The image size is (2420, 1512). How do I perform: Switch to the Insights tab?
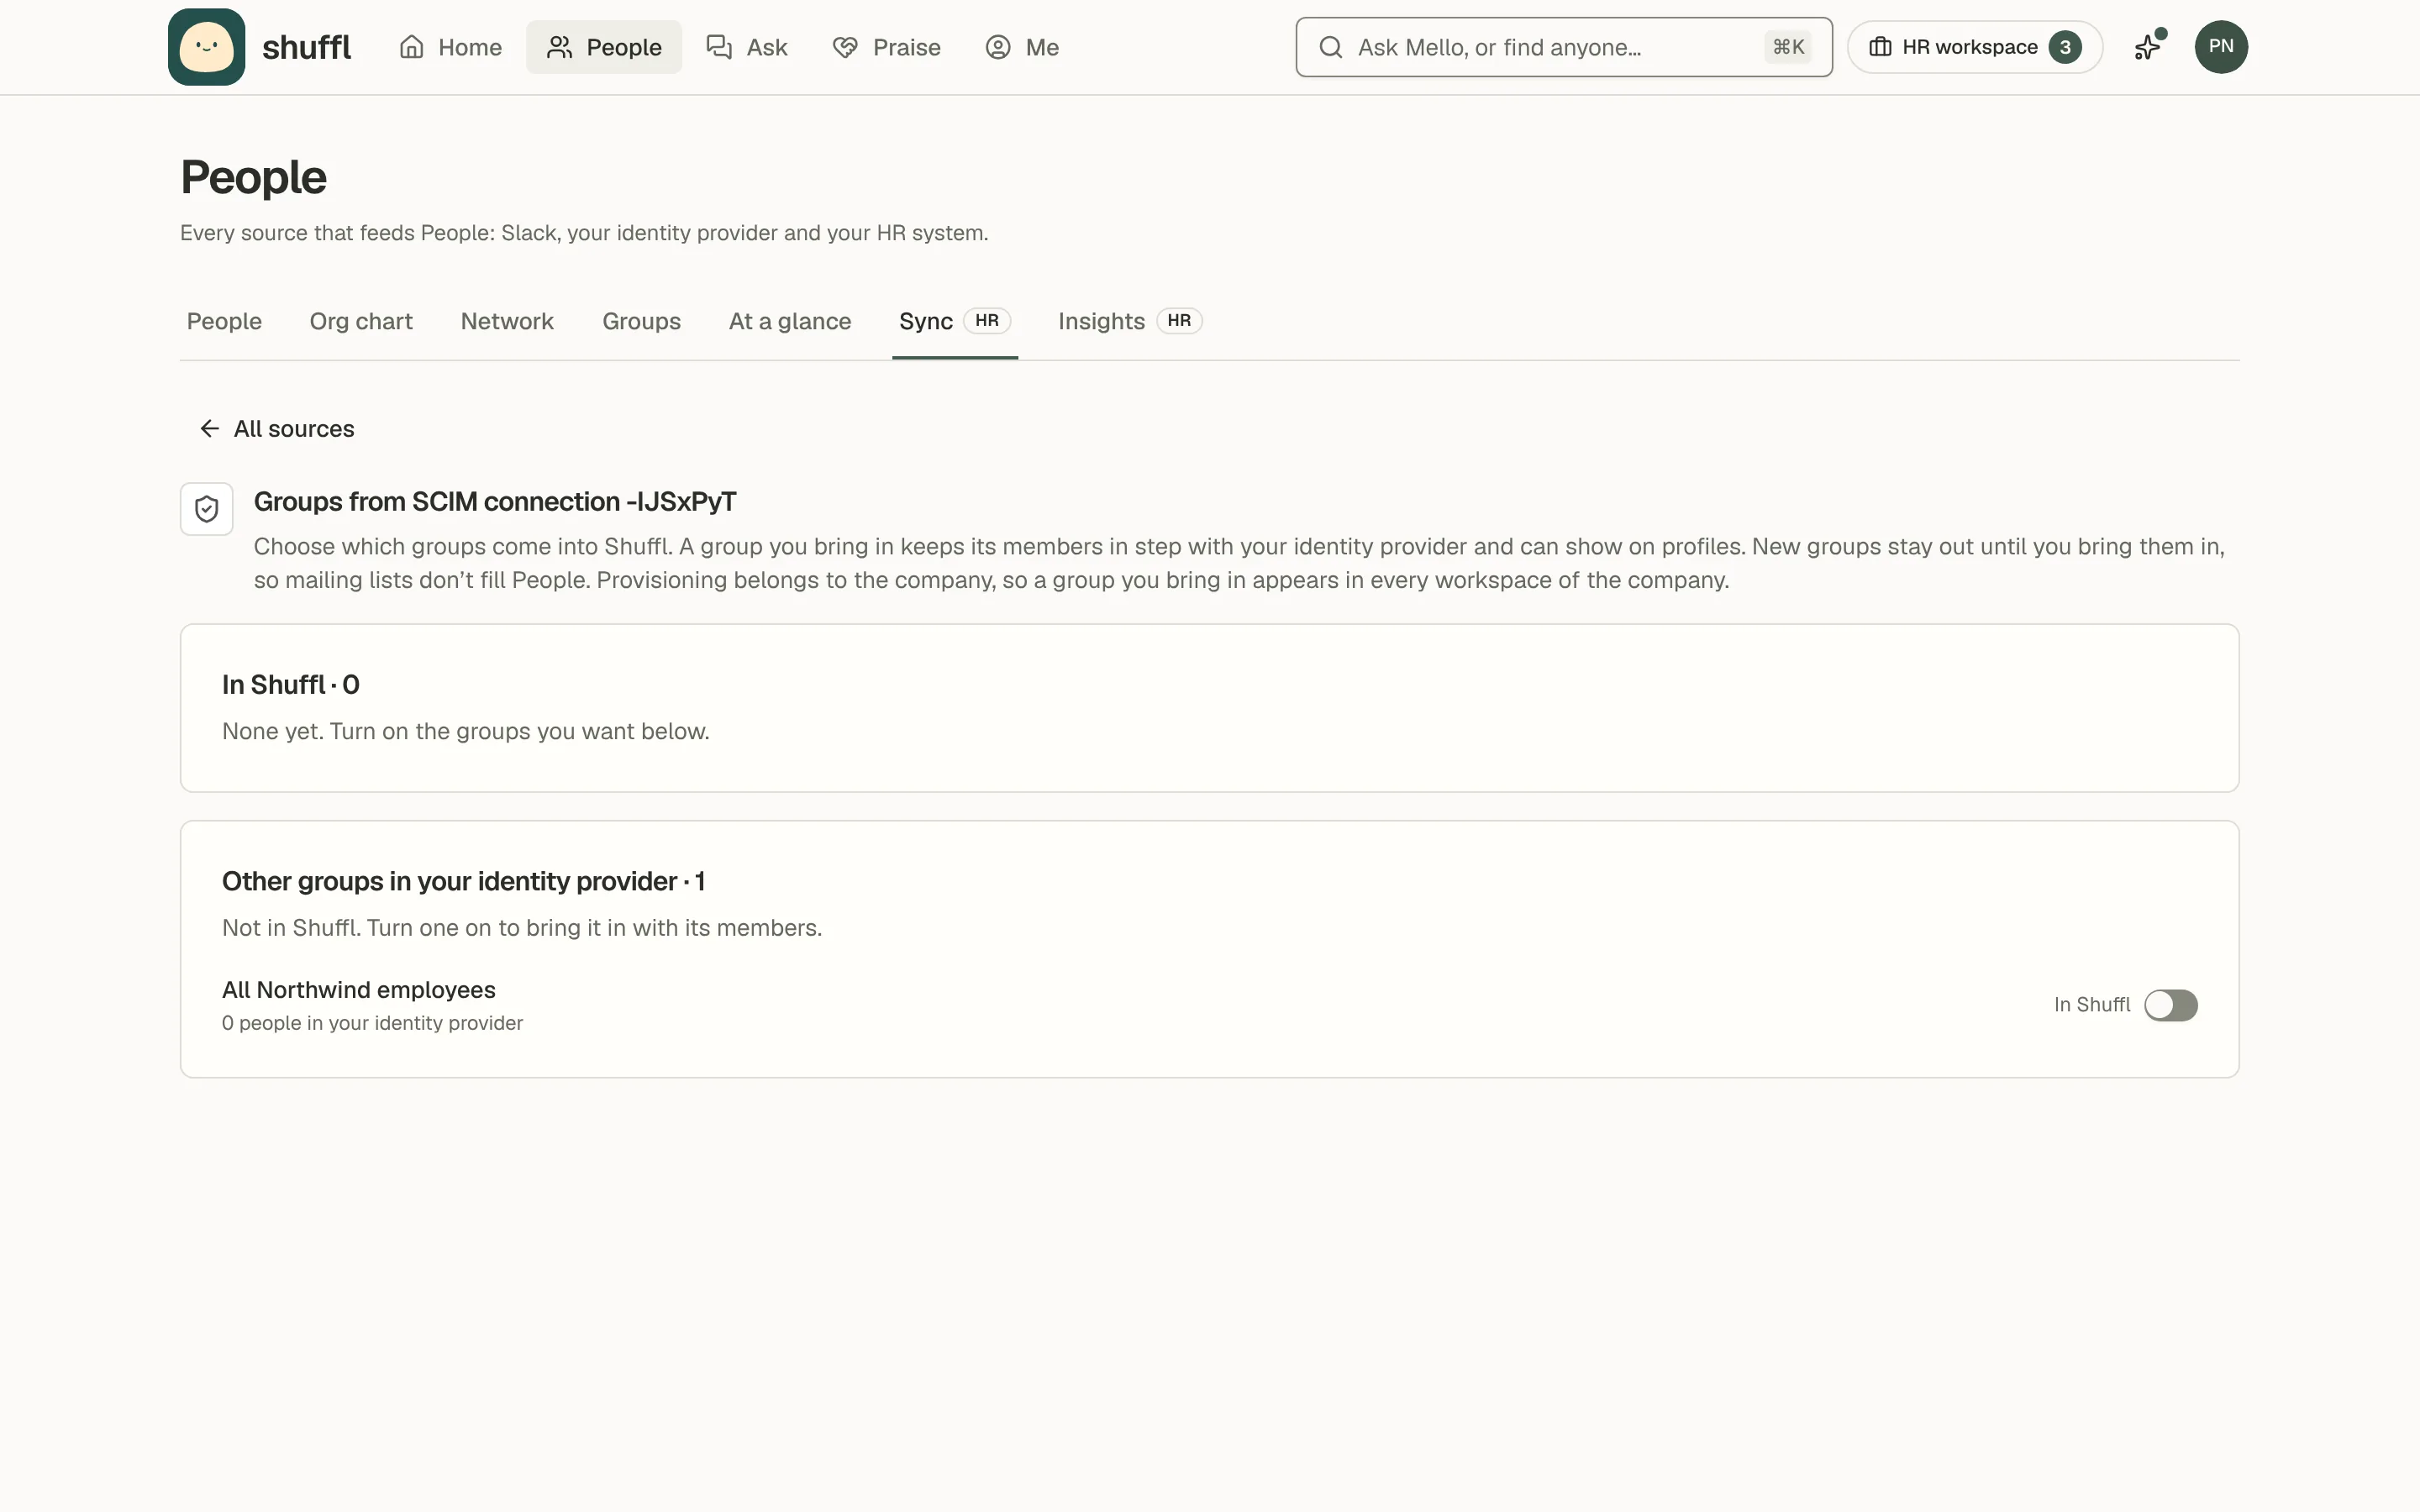tap(1130, 321)
